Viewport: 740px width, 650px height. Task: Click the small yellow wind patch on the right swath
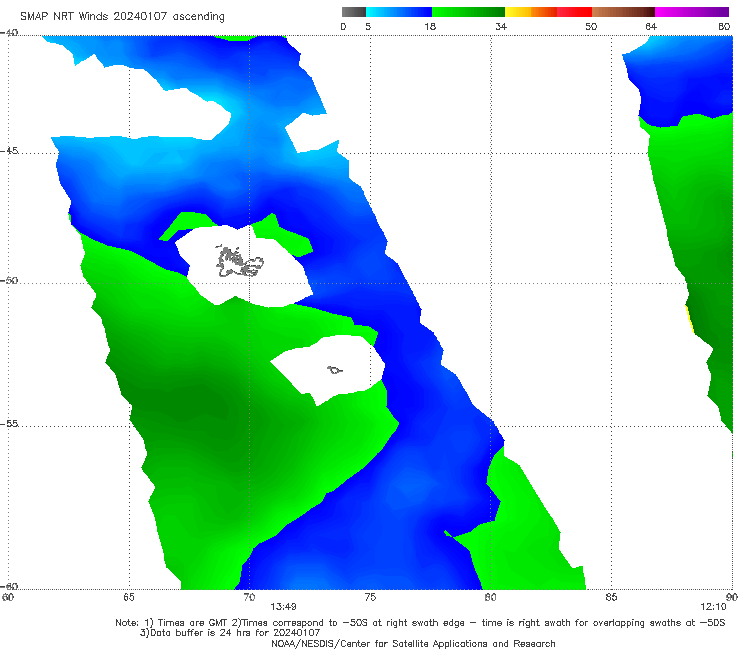[x=690, y=319]
